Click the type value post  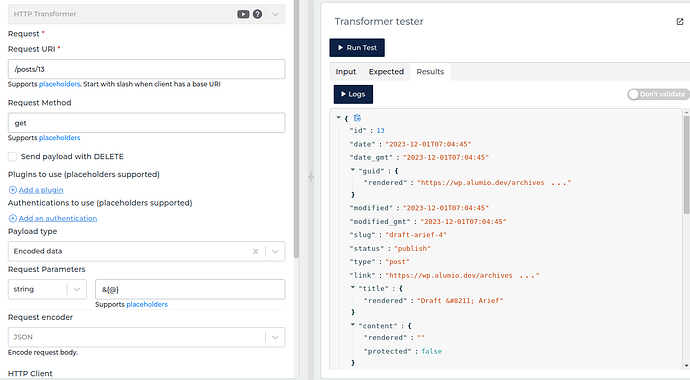coord(397,262)
